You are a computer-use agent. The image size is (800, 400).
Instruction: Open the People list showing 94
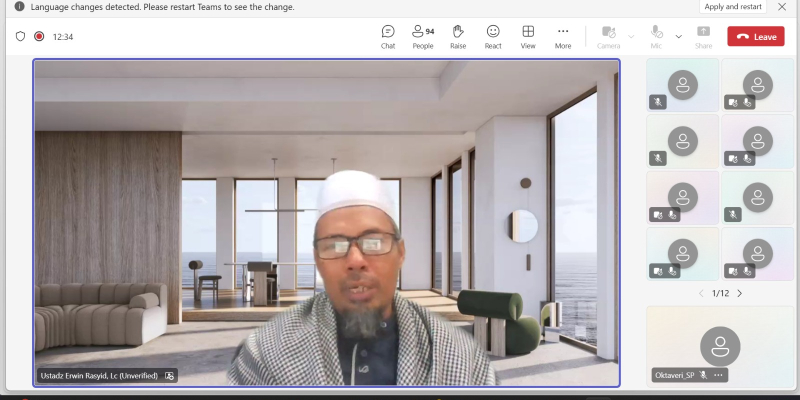click(x=423, y=37)
